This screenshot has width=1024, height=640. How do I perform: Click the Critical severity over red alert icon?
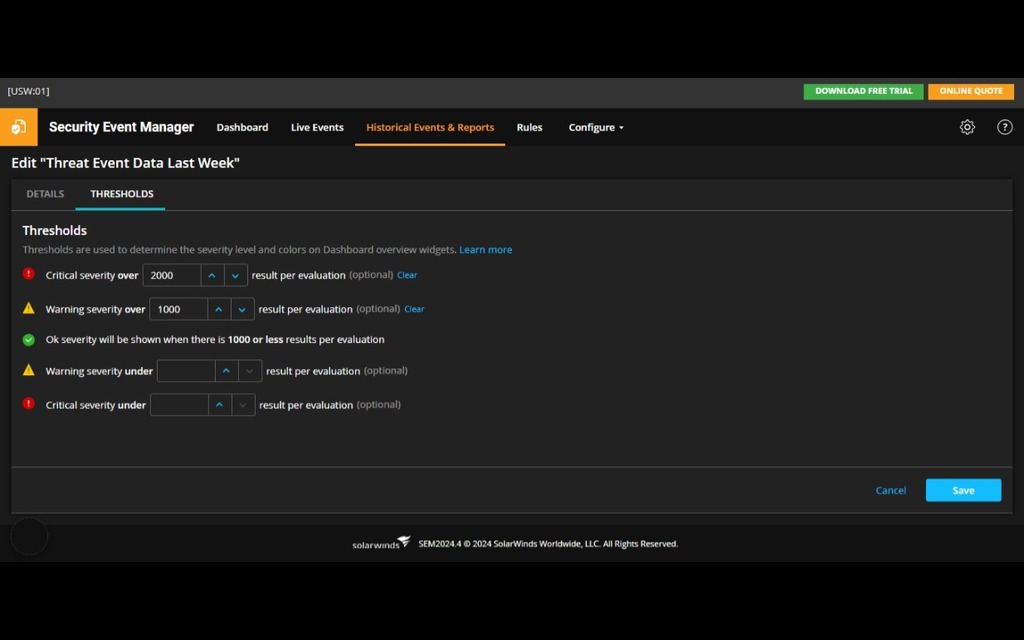point(29,273)
